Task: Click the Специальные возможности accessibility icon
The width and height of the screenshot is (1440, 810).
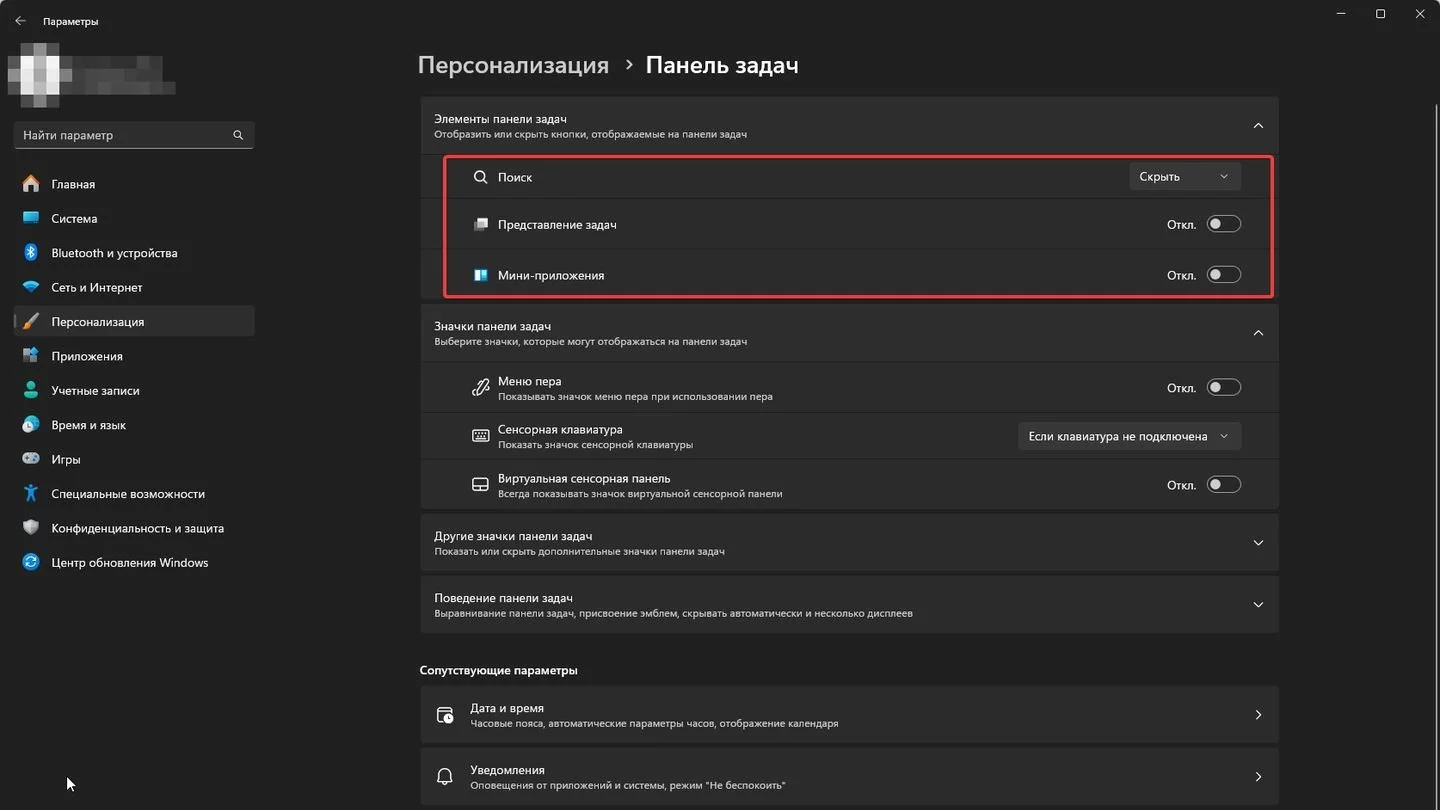Action: (x=31, y=493)
